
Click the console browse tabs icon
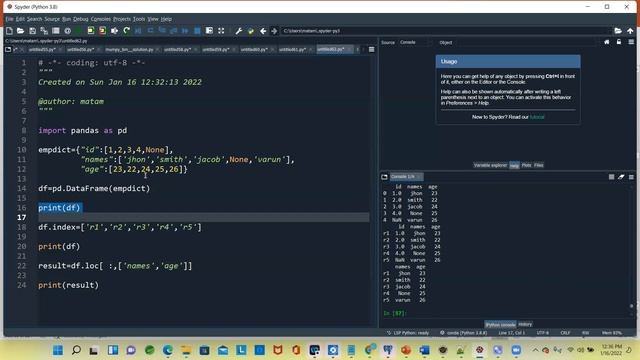click(x=384, y=177)
